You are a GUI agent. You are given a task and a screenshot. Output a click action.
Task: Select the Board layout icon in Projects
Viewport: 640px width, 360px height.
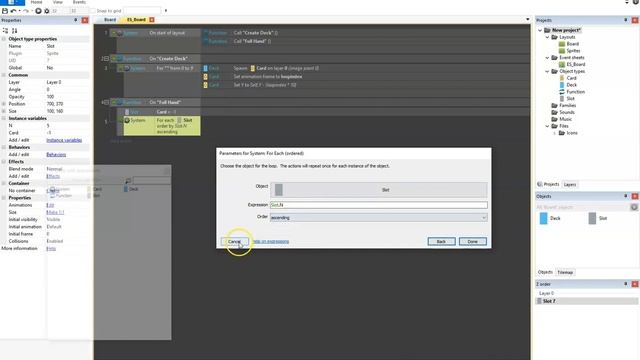click(x=562, y=44)
